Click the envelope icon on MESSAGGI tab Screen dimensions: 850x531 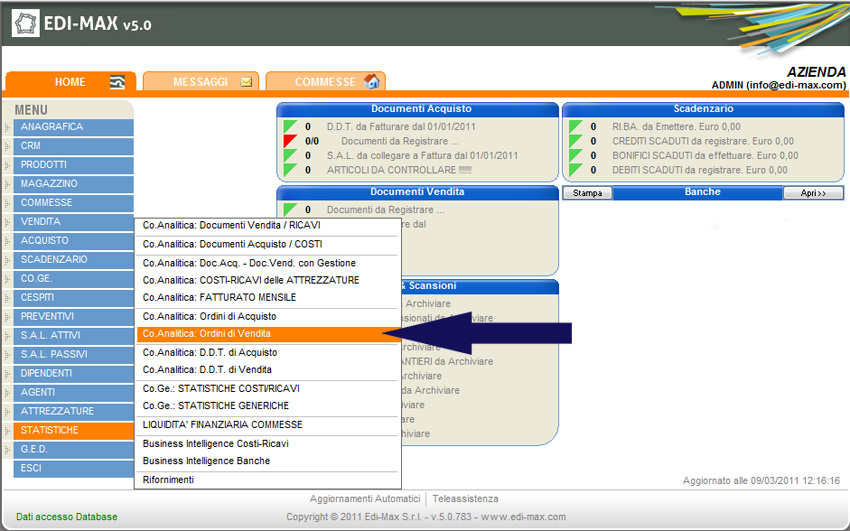[x=246, y=82]
